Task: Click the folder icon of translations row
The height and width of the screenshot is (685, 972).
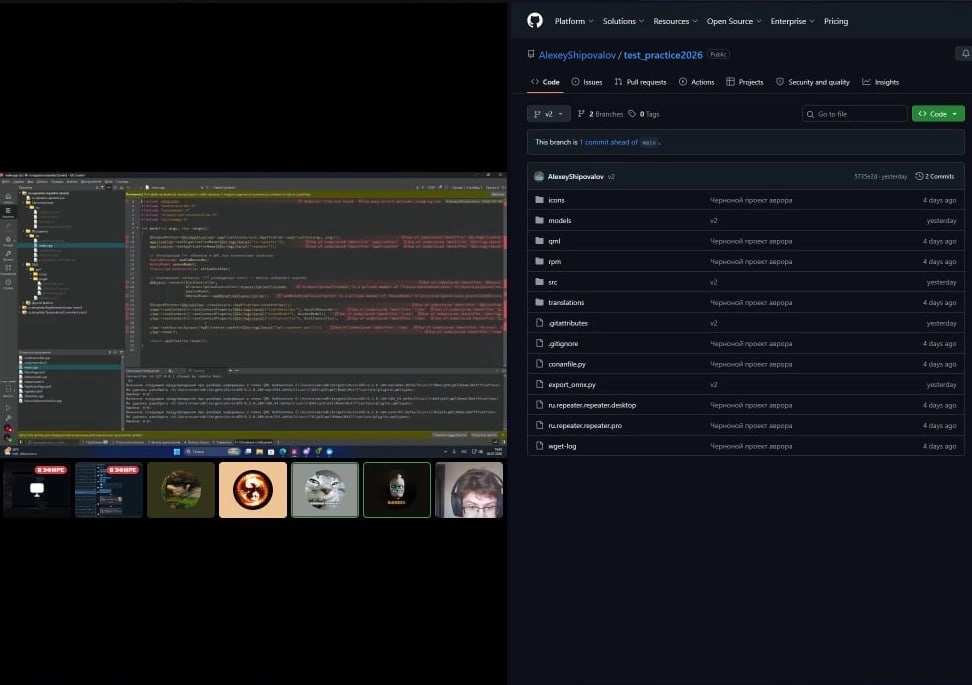Action: pos(539,302)
